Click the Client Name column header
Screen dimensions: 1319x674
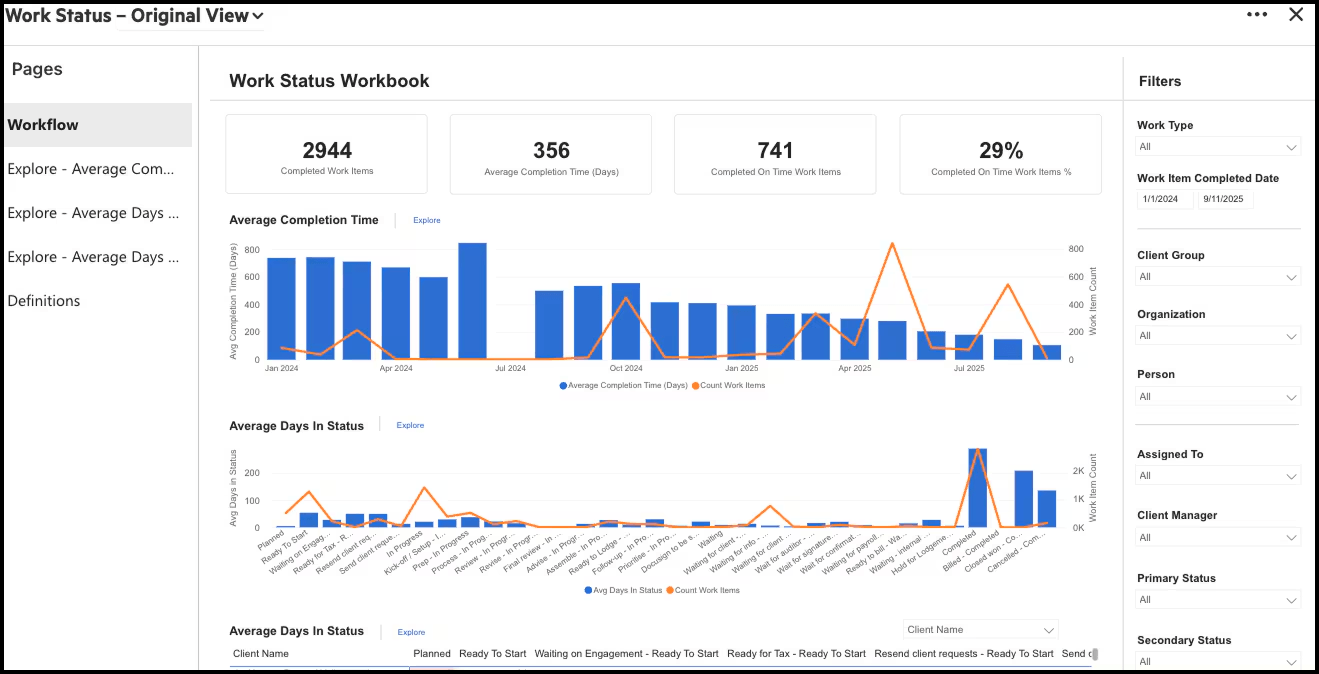point(261,654)
